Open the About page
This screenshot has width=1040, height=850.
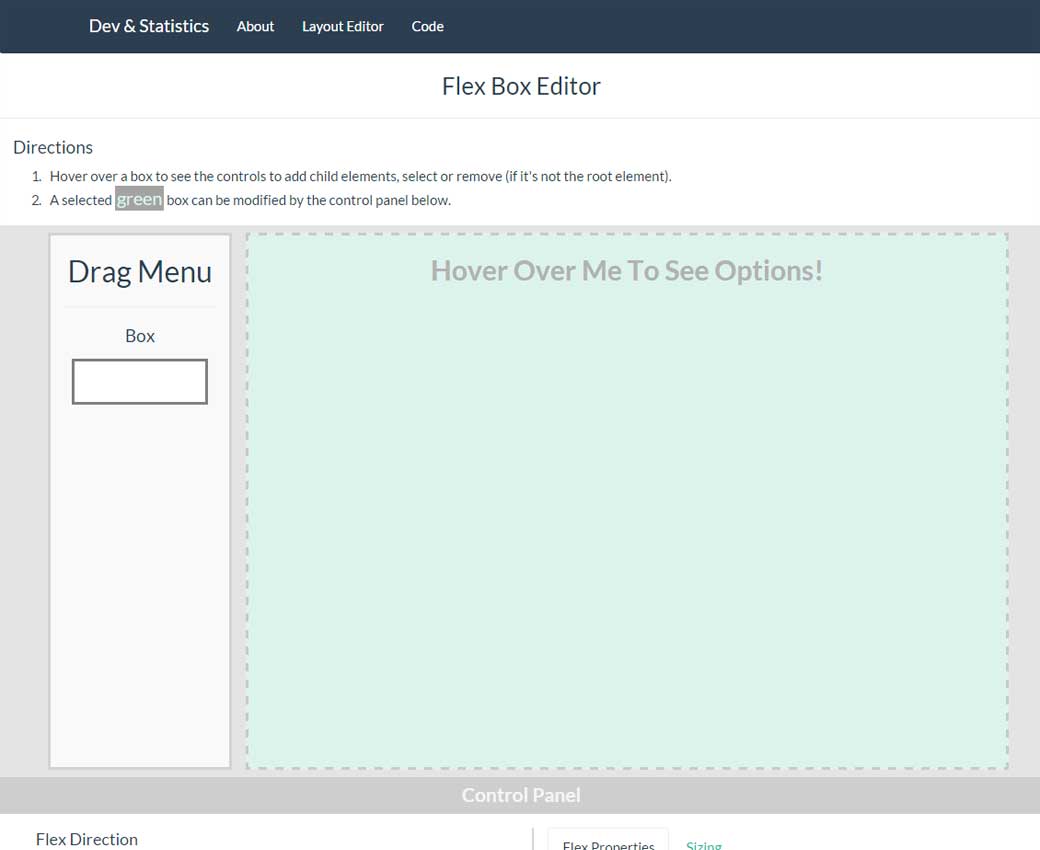point(255,26)
